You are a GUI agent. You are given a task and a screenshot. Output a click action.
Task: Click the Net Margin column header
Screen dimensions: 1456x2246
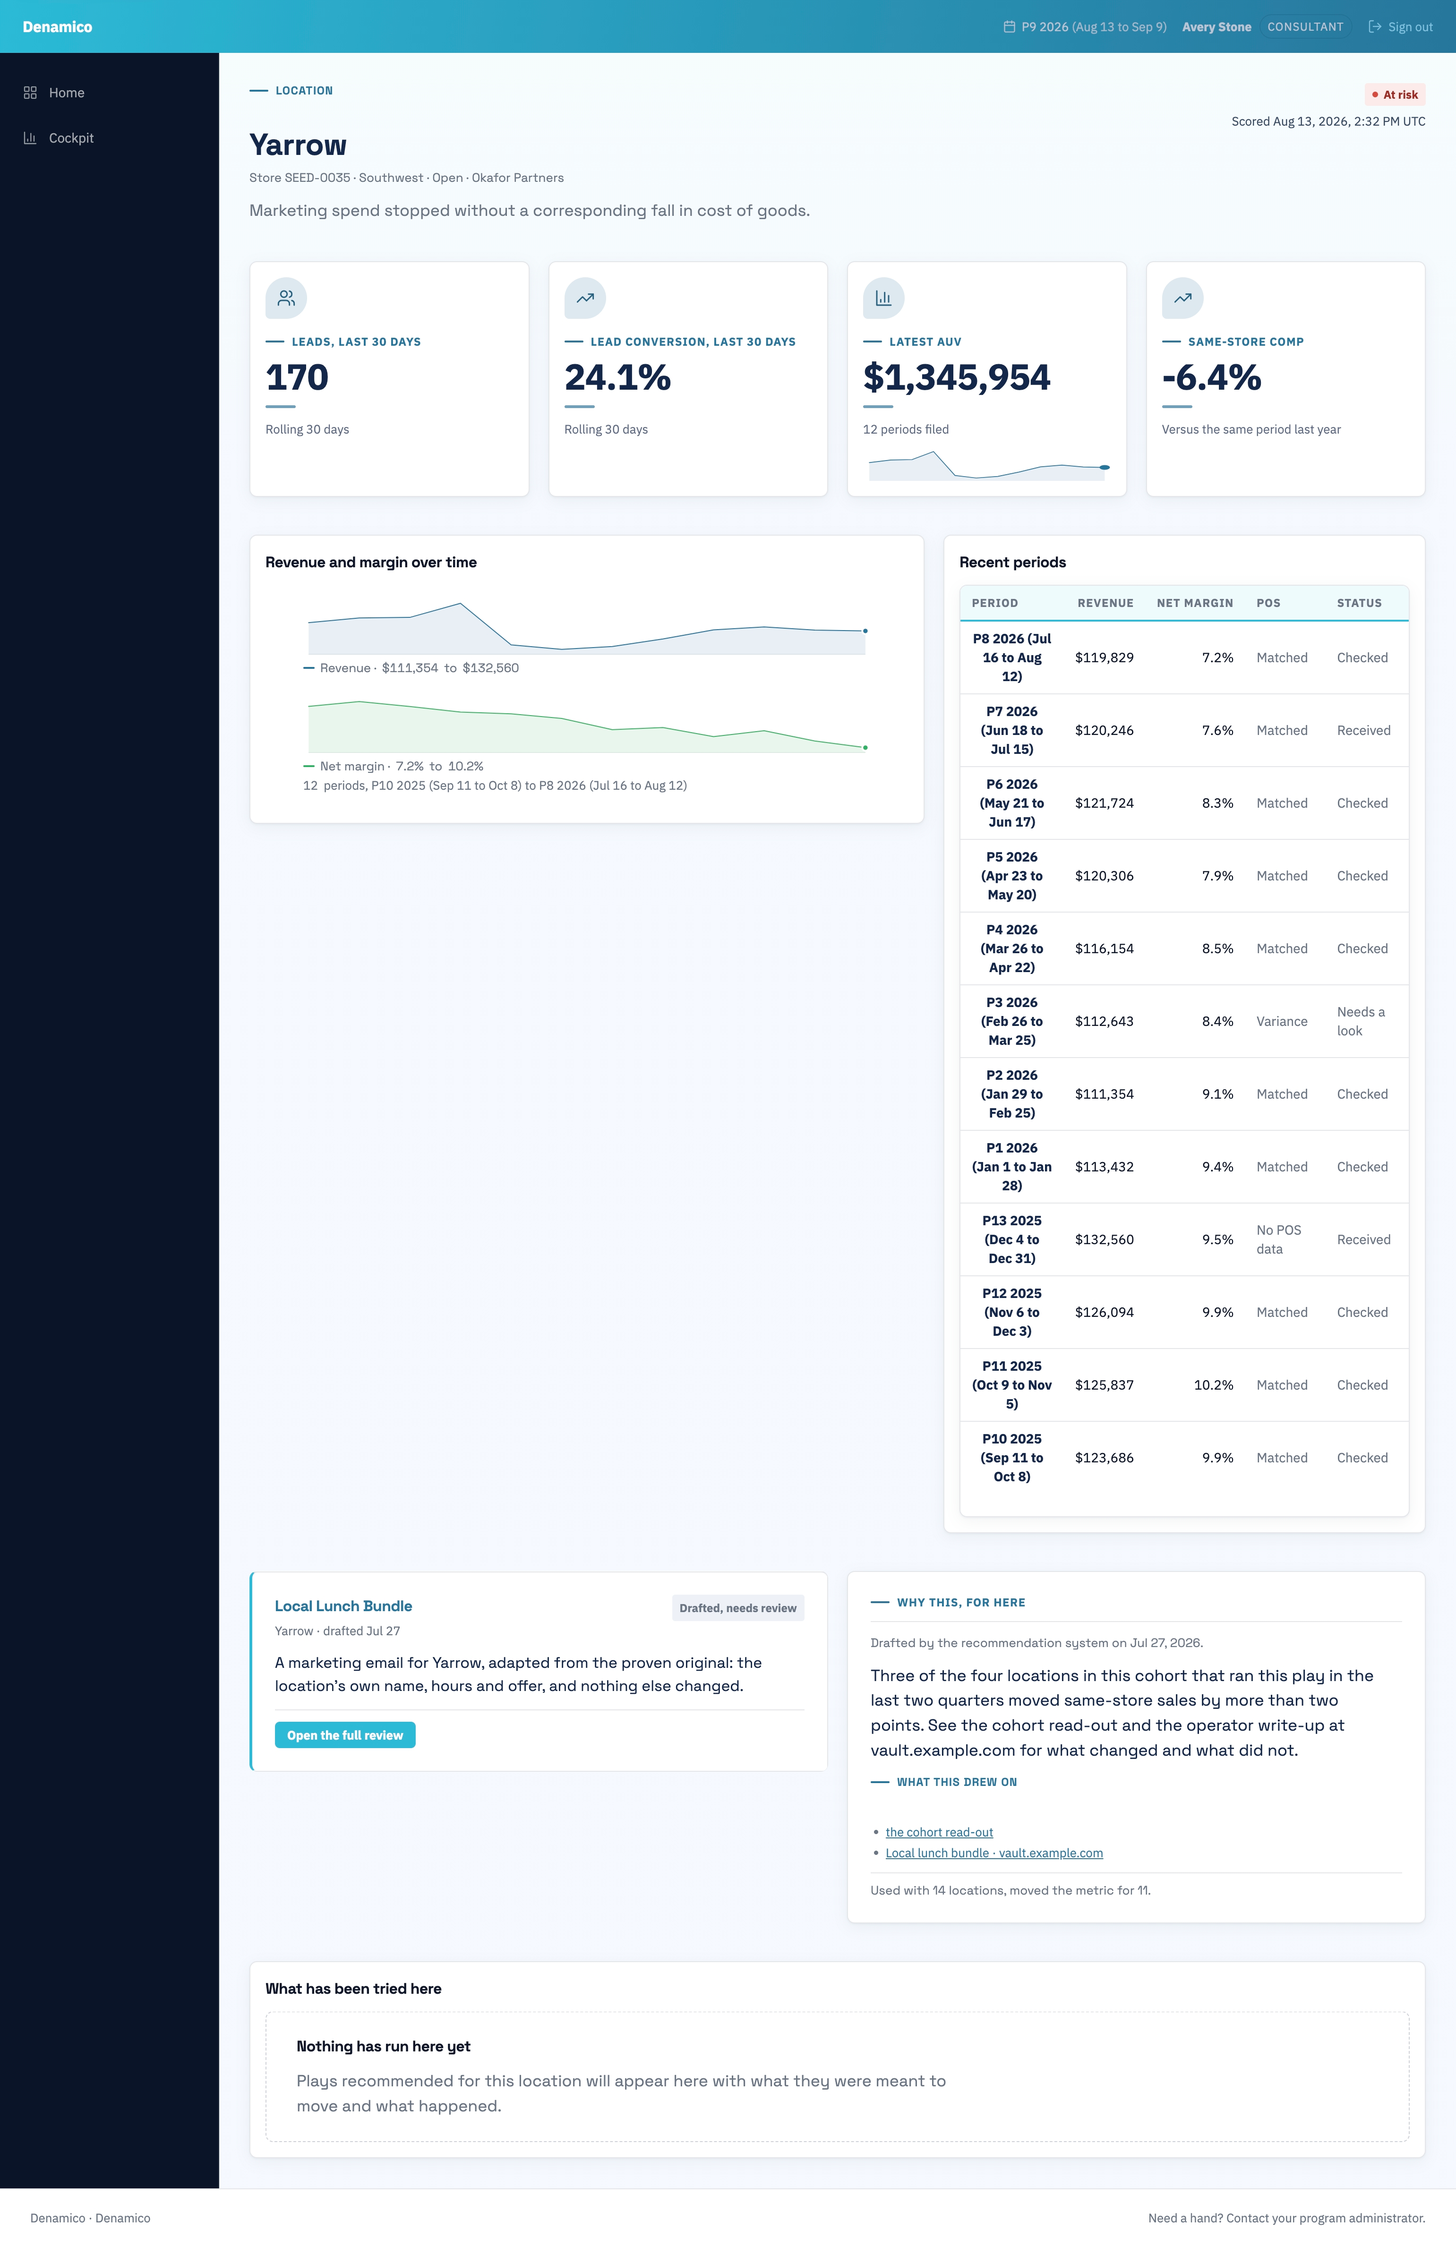(x=1195, y=603)
